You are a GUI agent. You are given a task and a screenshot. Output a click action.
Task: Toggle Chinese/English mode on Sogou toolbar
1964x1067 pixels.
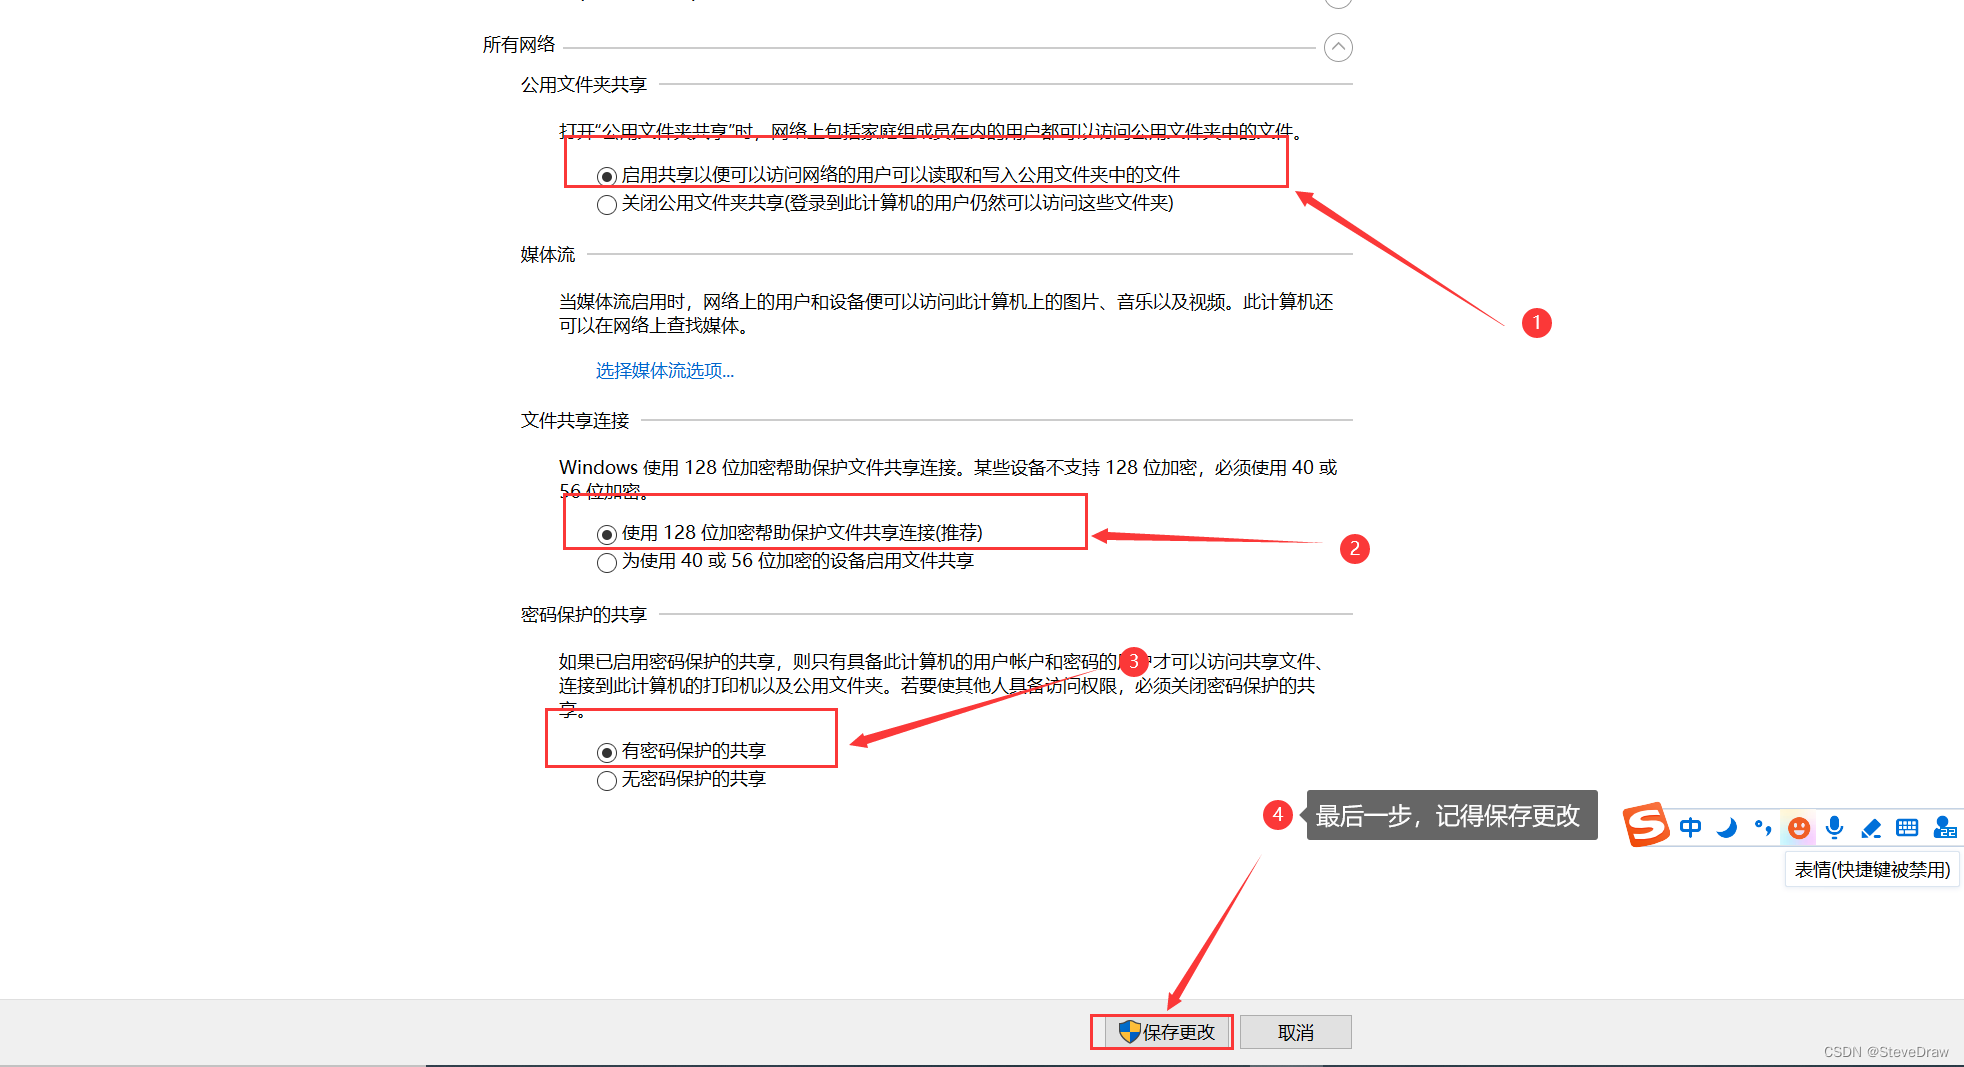tap(1690, 827)
